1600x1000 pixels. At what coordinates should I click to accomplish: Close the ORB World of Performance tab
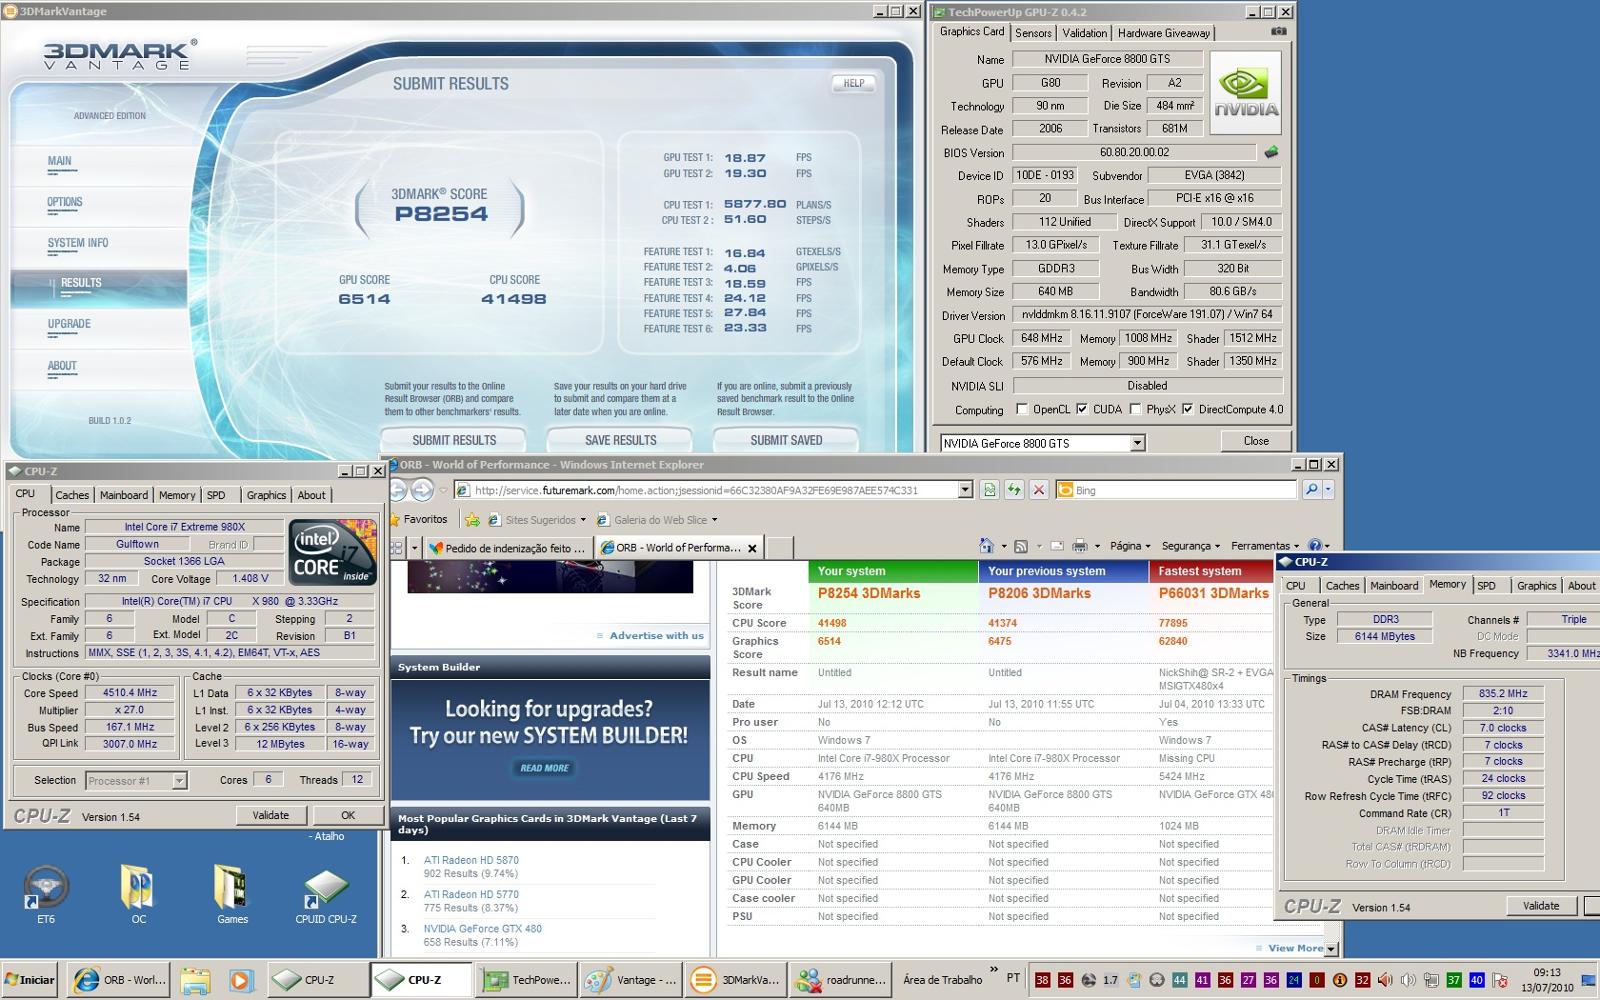pos(752,548)
